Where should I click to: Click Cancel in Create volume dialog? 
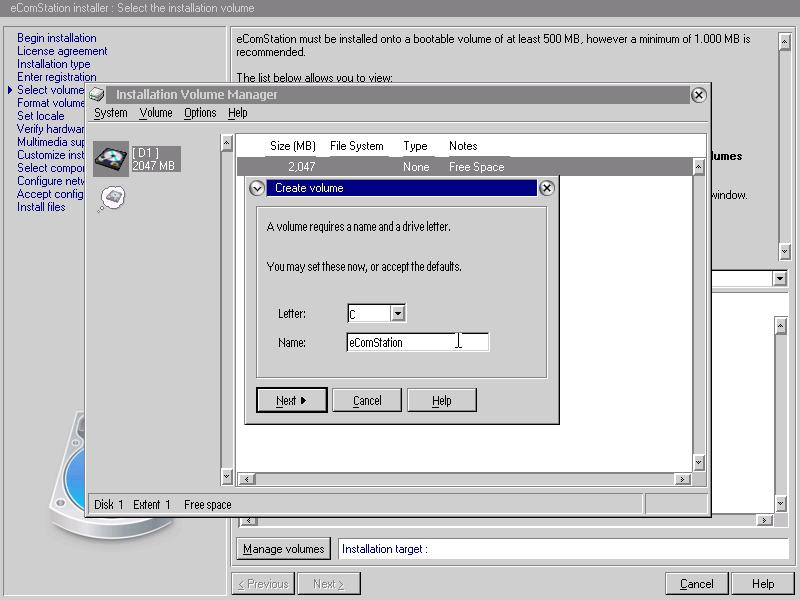pyautogui.click(x=367, y=401)
